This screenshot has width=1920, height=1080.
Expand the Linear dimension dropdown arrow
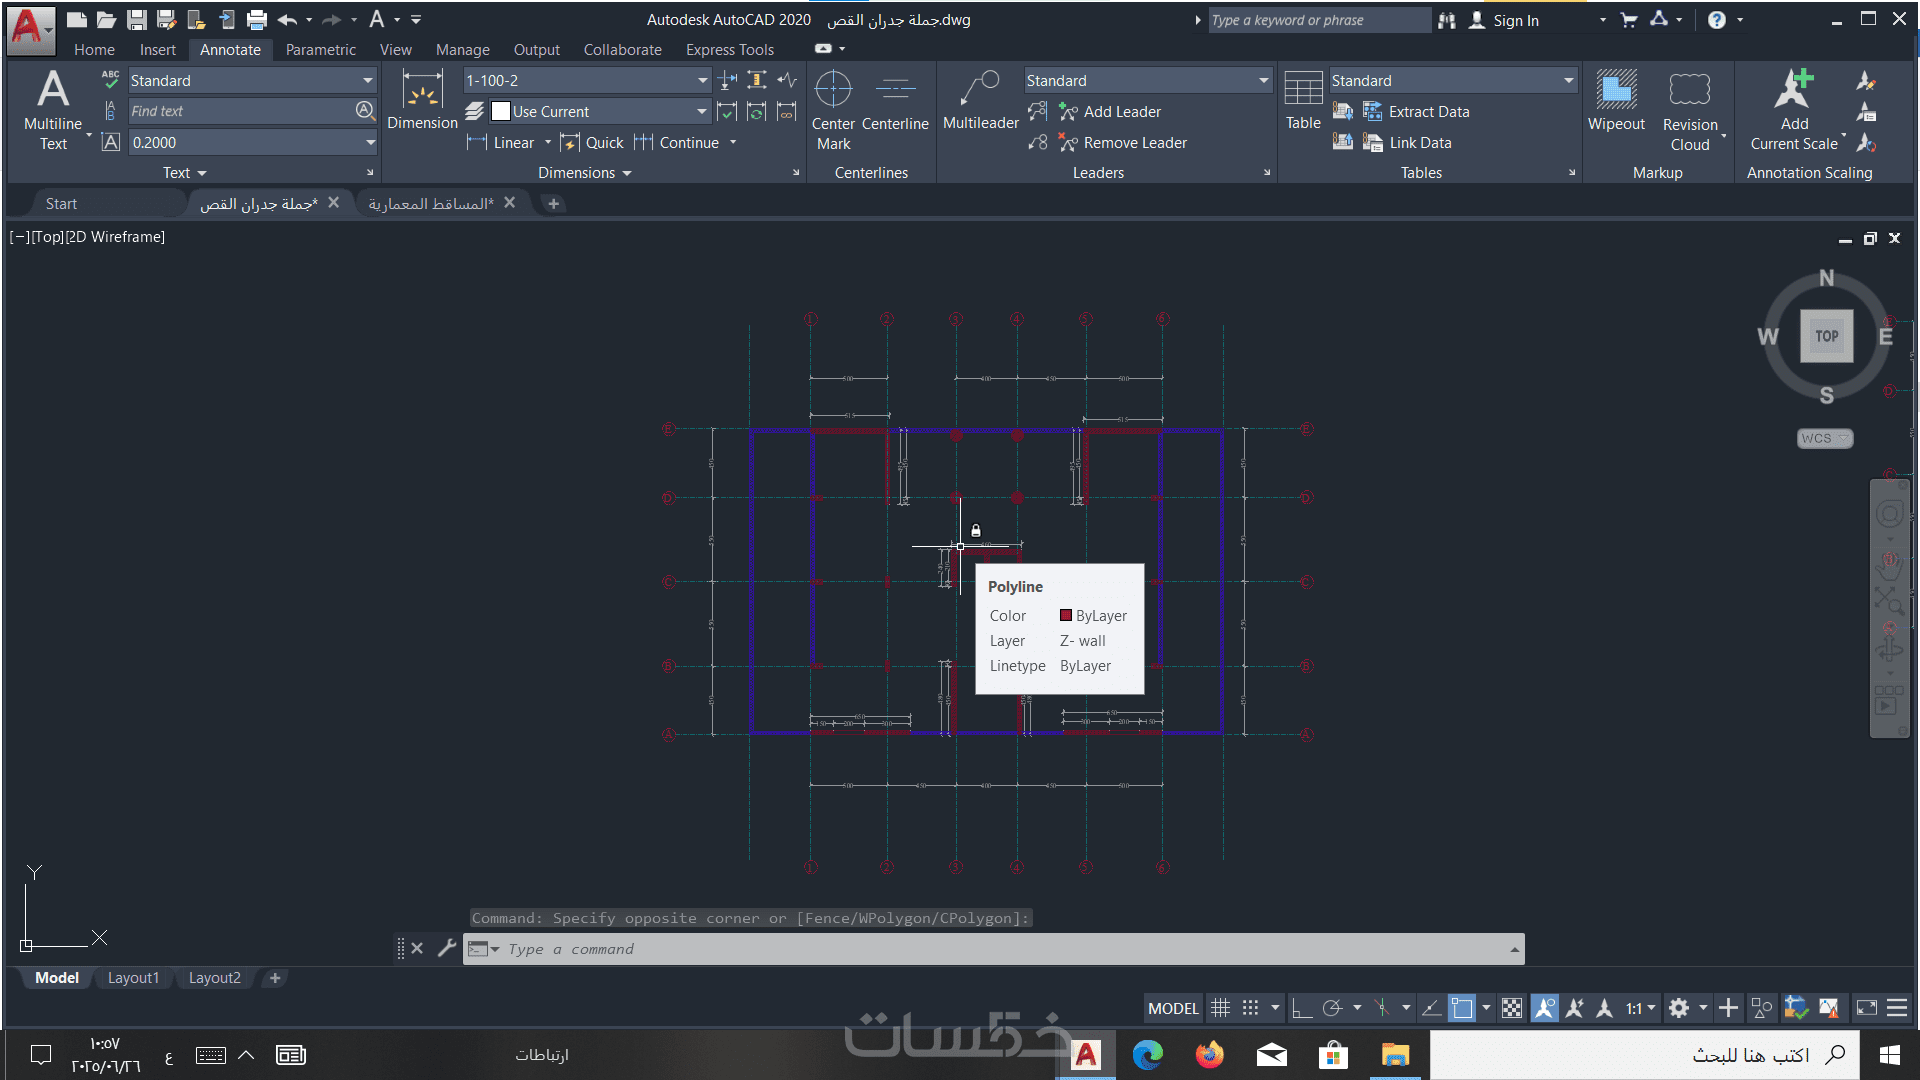pos(548,142)
